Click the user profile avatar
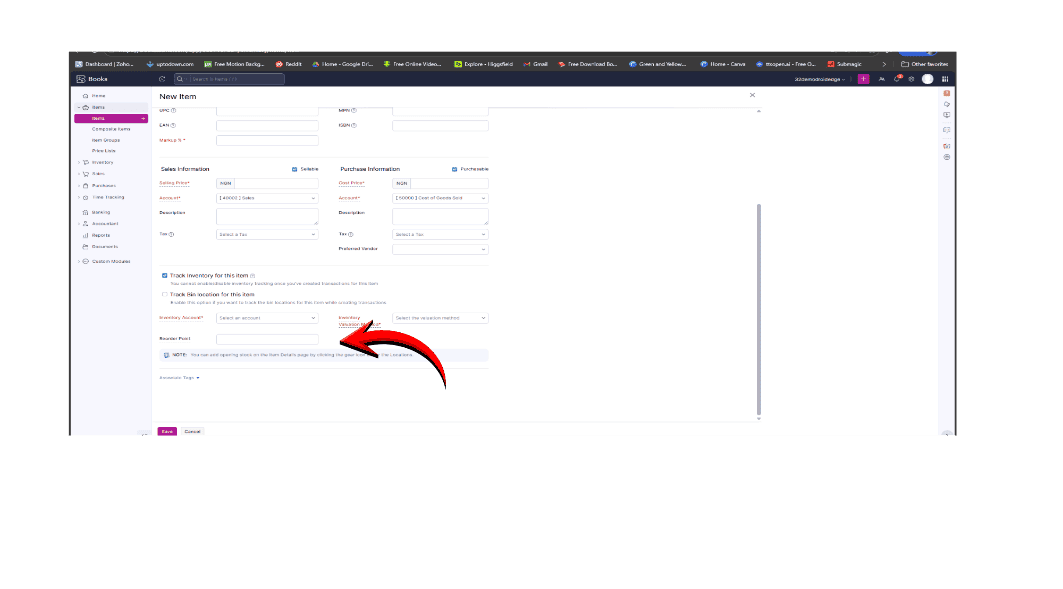The height and width of the screenshot is (589, 1063). click(x=928, y=79)
